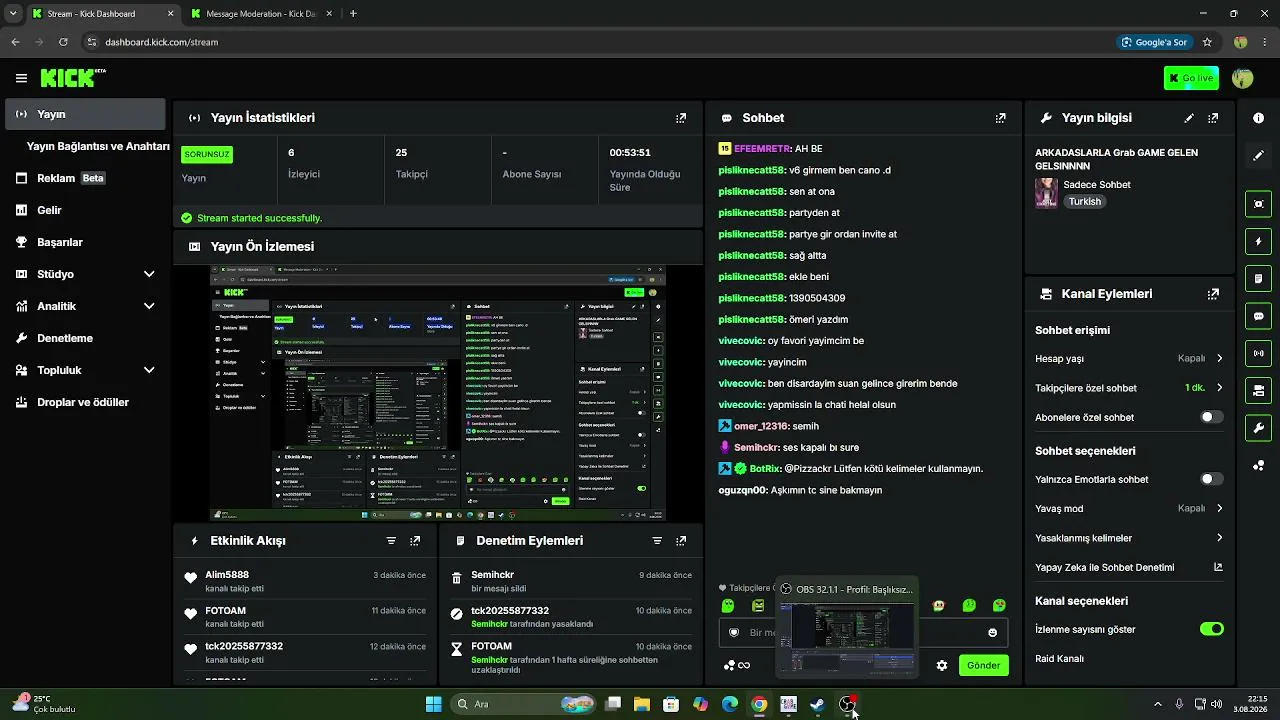Viewport: 1280px width, 720px height.
Task: Open Yapay Zeka ile Sohbet Denetimi link
Action: pos(1127,568)
